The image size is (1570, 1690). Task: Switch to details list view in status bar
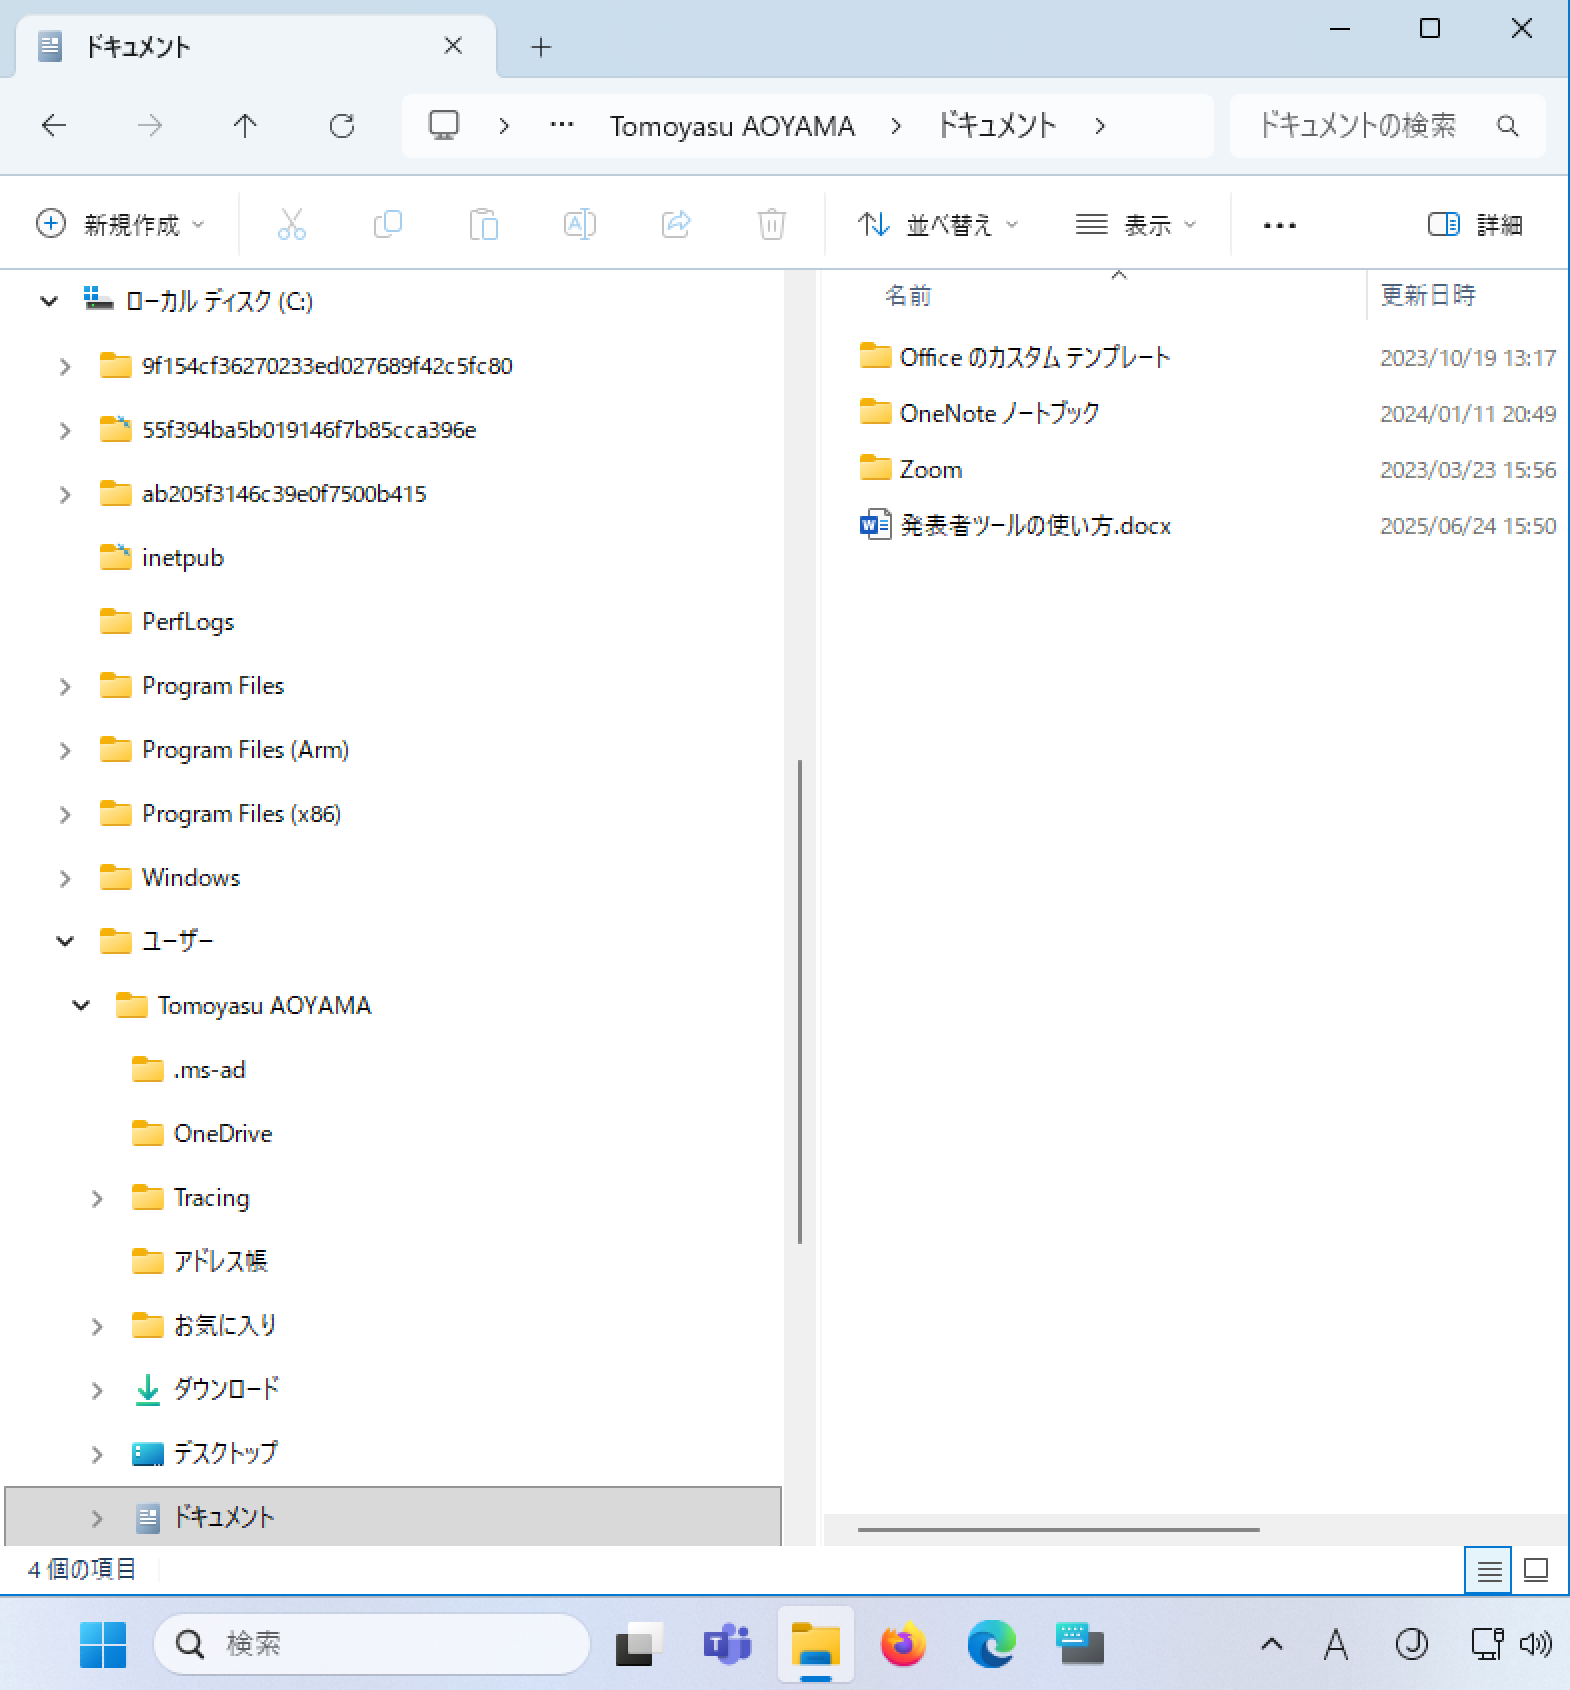pos(1488,1570)
